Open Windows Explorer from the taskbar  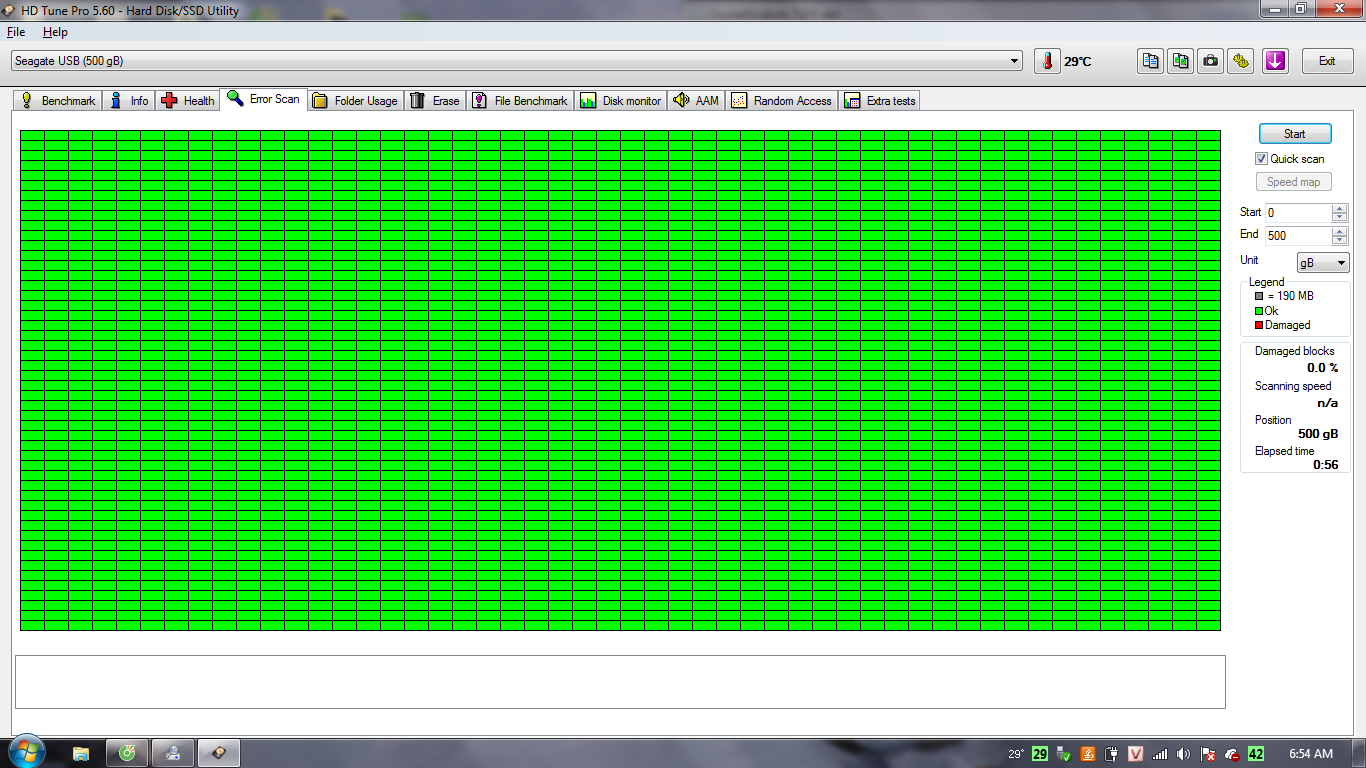81,753
